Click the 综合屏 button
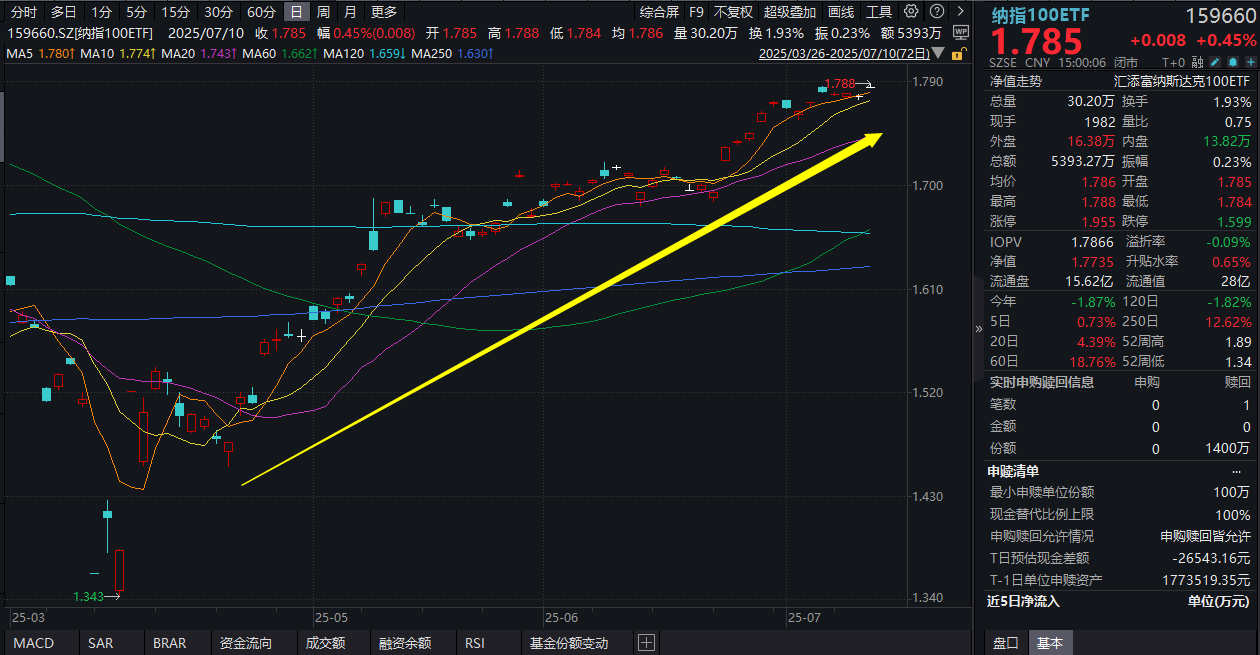Screen dimensions: 1260x655 pyautogui.click(x=659, y=11)
